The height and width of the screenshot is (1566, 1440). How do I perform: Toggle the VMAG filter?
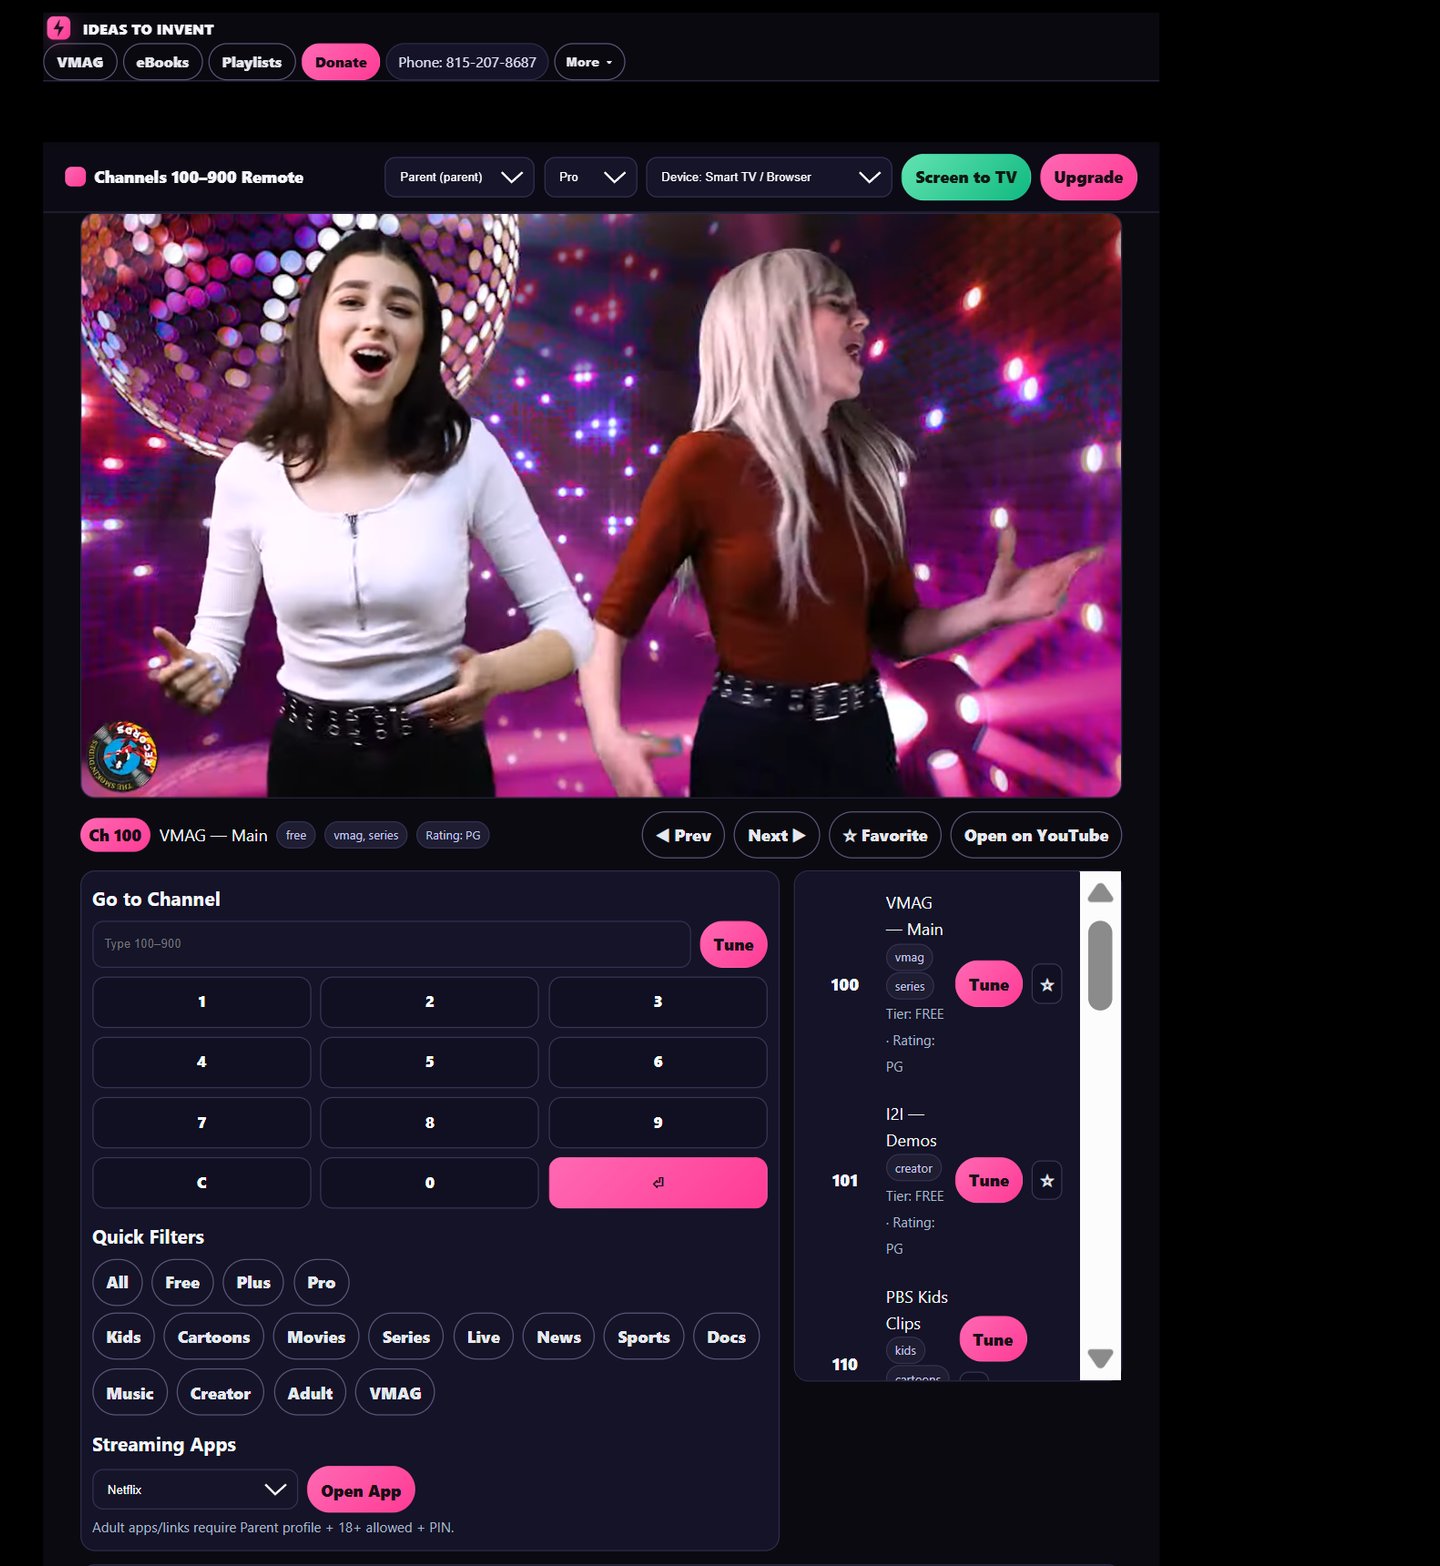click(x=395, y=1393)
